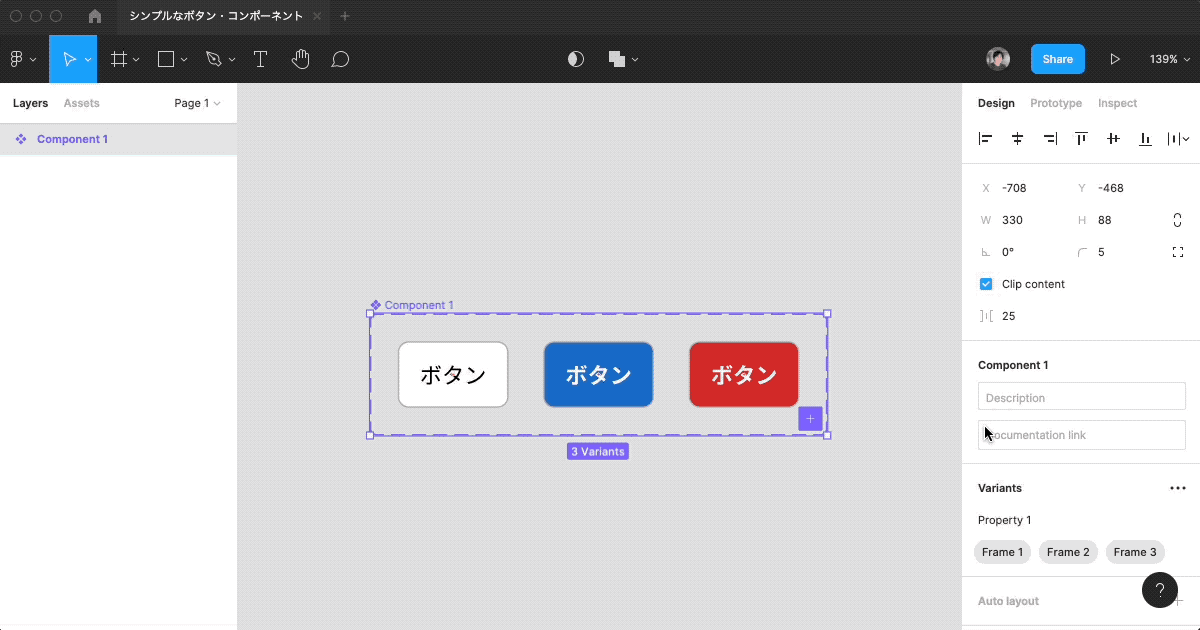Click the Frame 3 variant chip
Screen dimensions: 1200x630
pos(1135,552)
